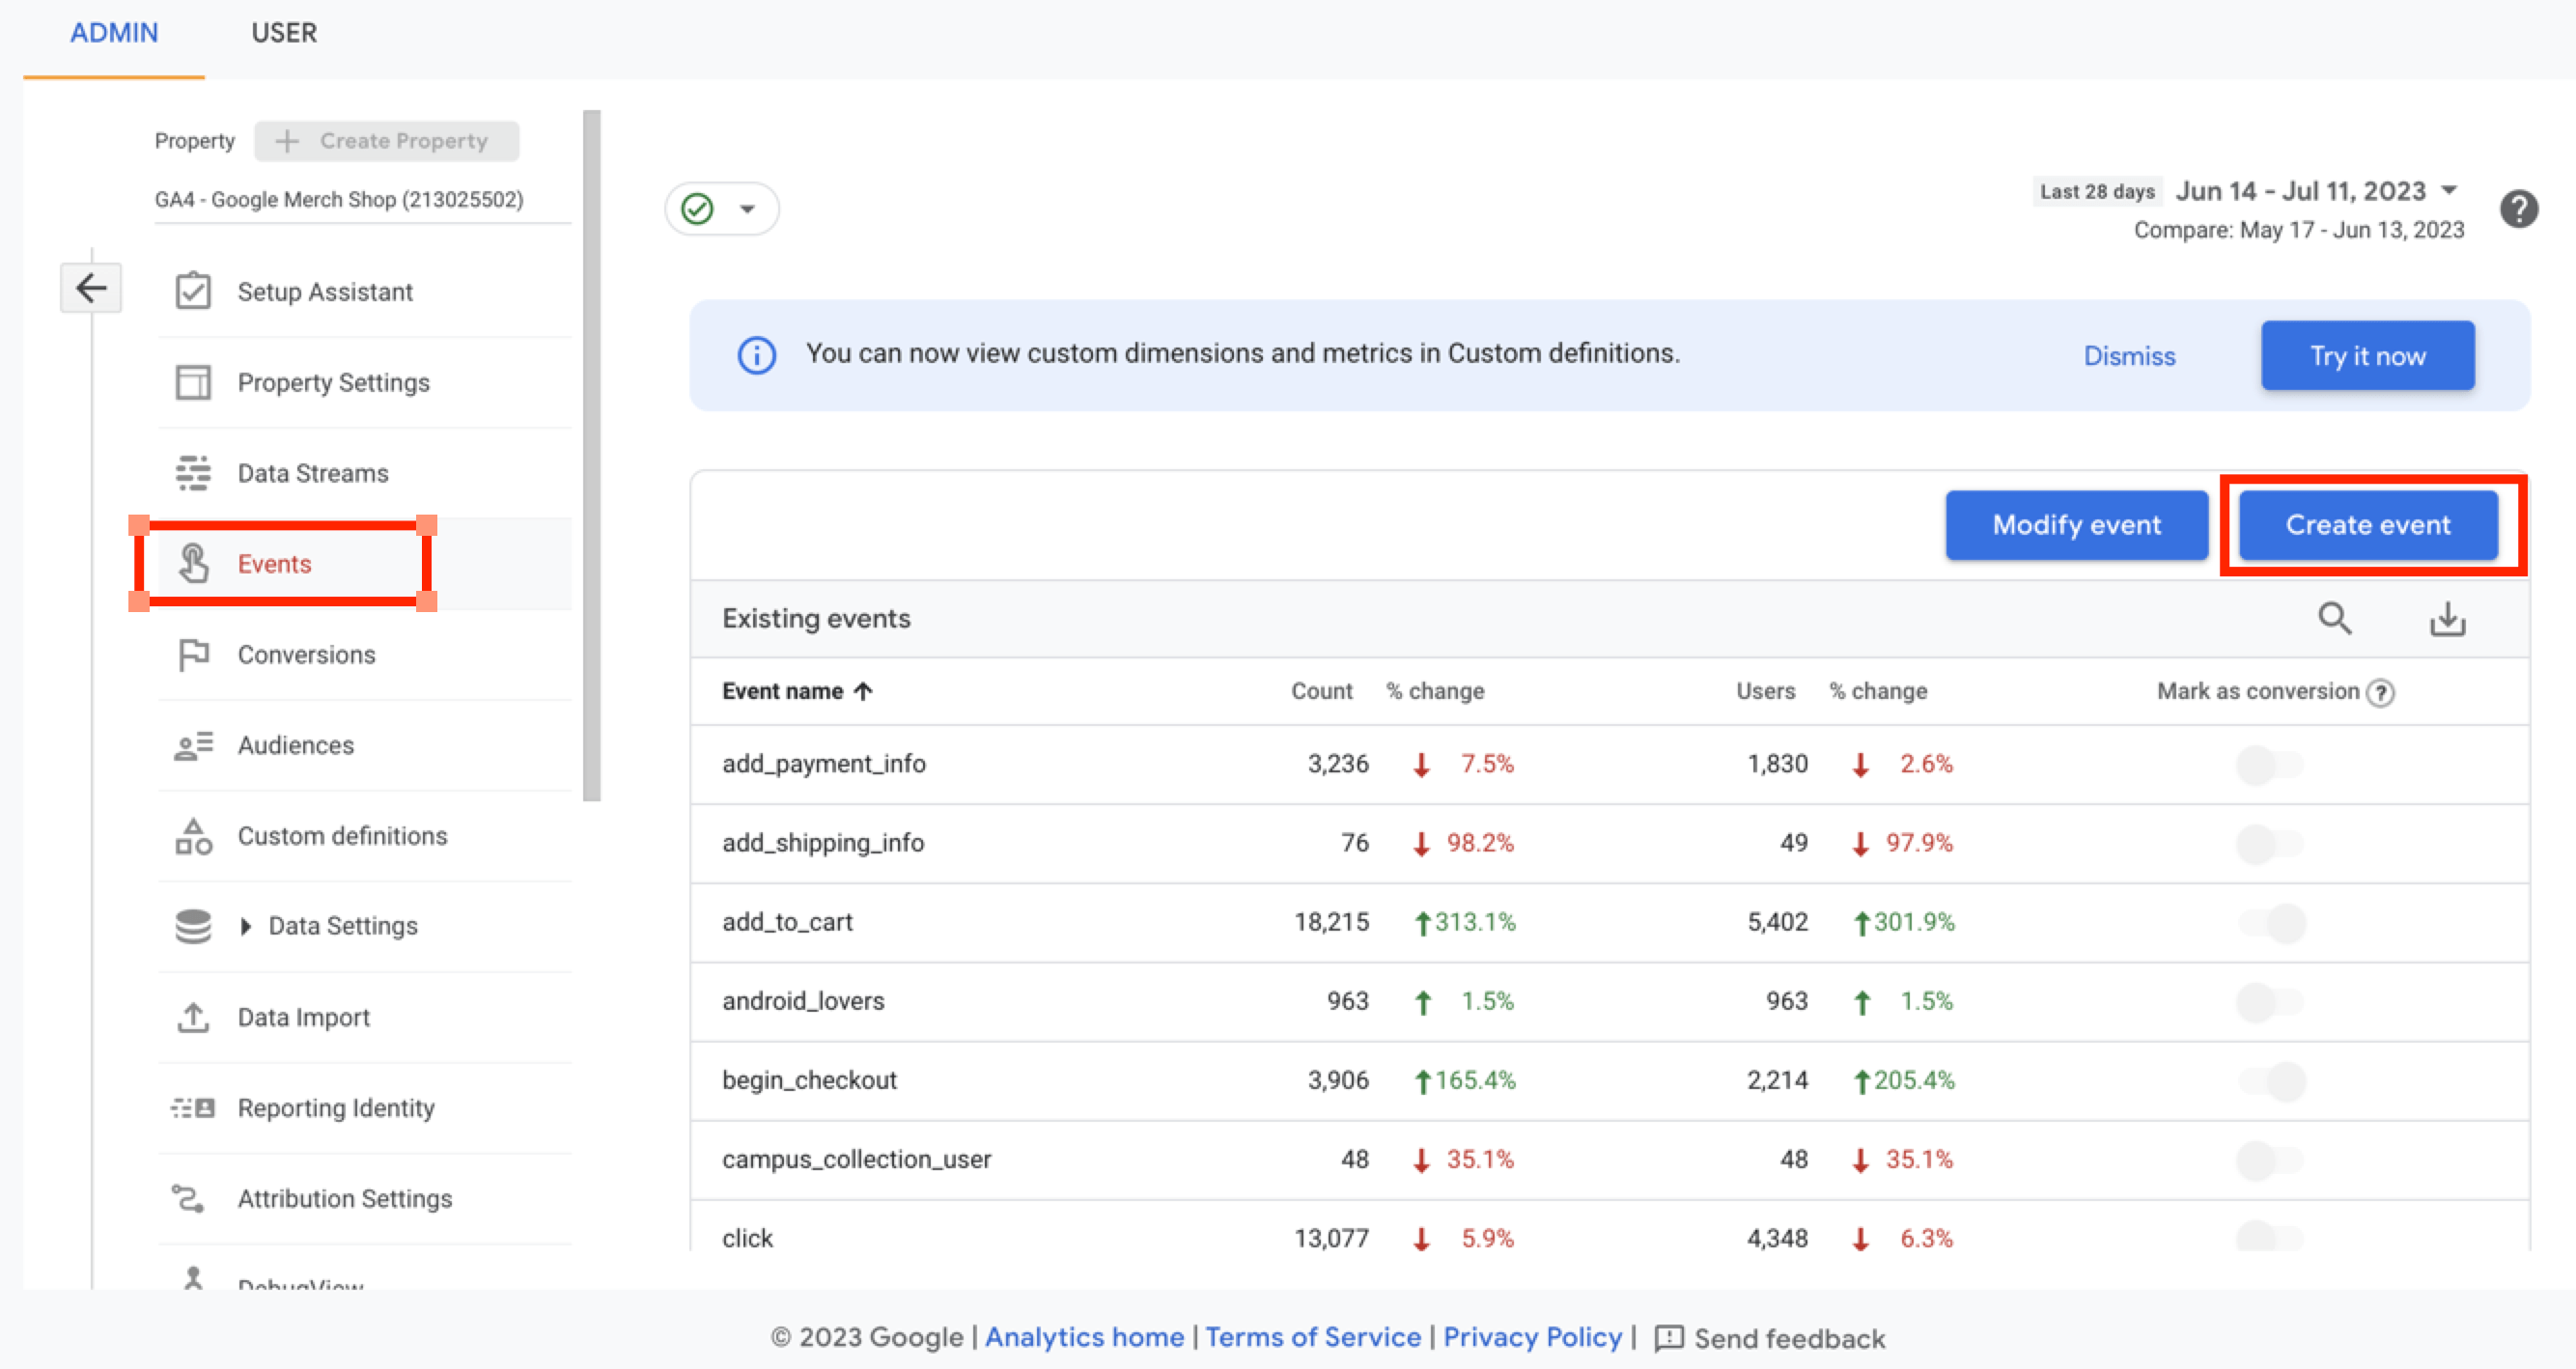Click the Send feedback icon
This screenshot has height=1369, width=2576.
click(1669, 1338)
